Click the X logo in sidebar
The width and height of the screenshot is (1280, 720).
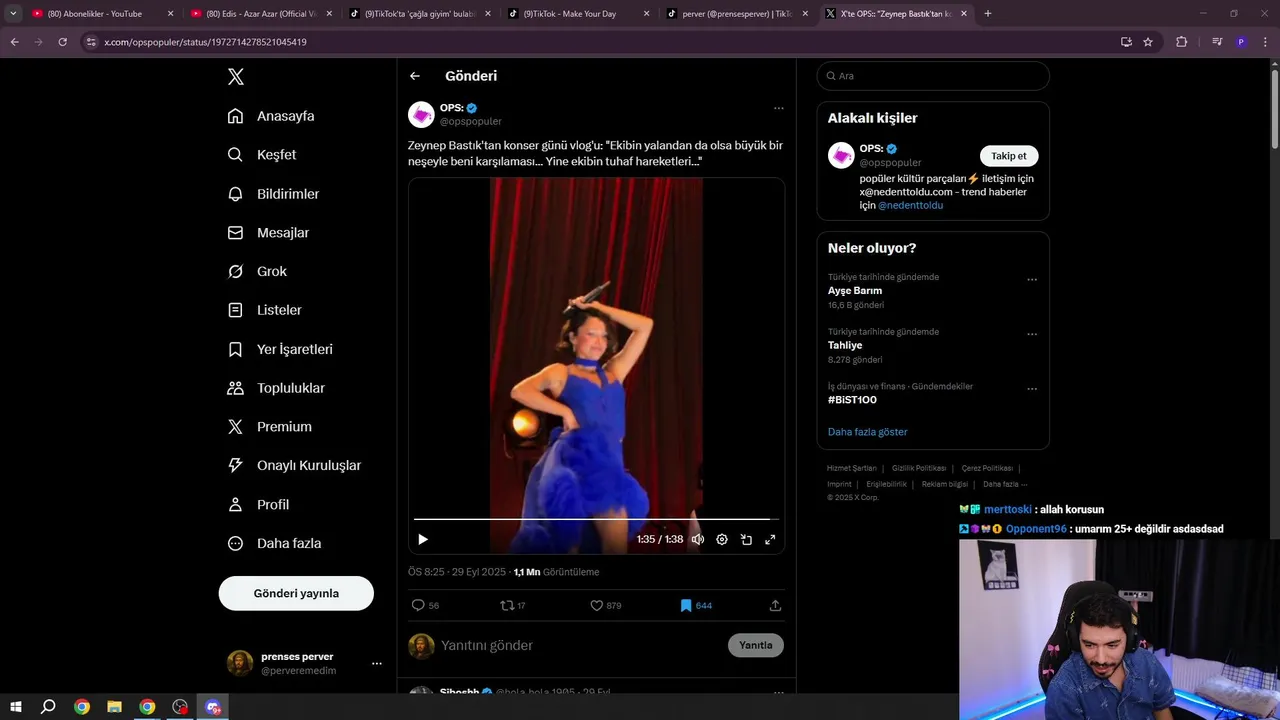pos(236,77)
